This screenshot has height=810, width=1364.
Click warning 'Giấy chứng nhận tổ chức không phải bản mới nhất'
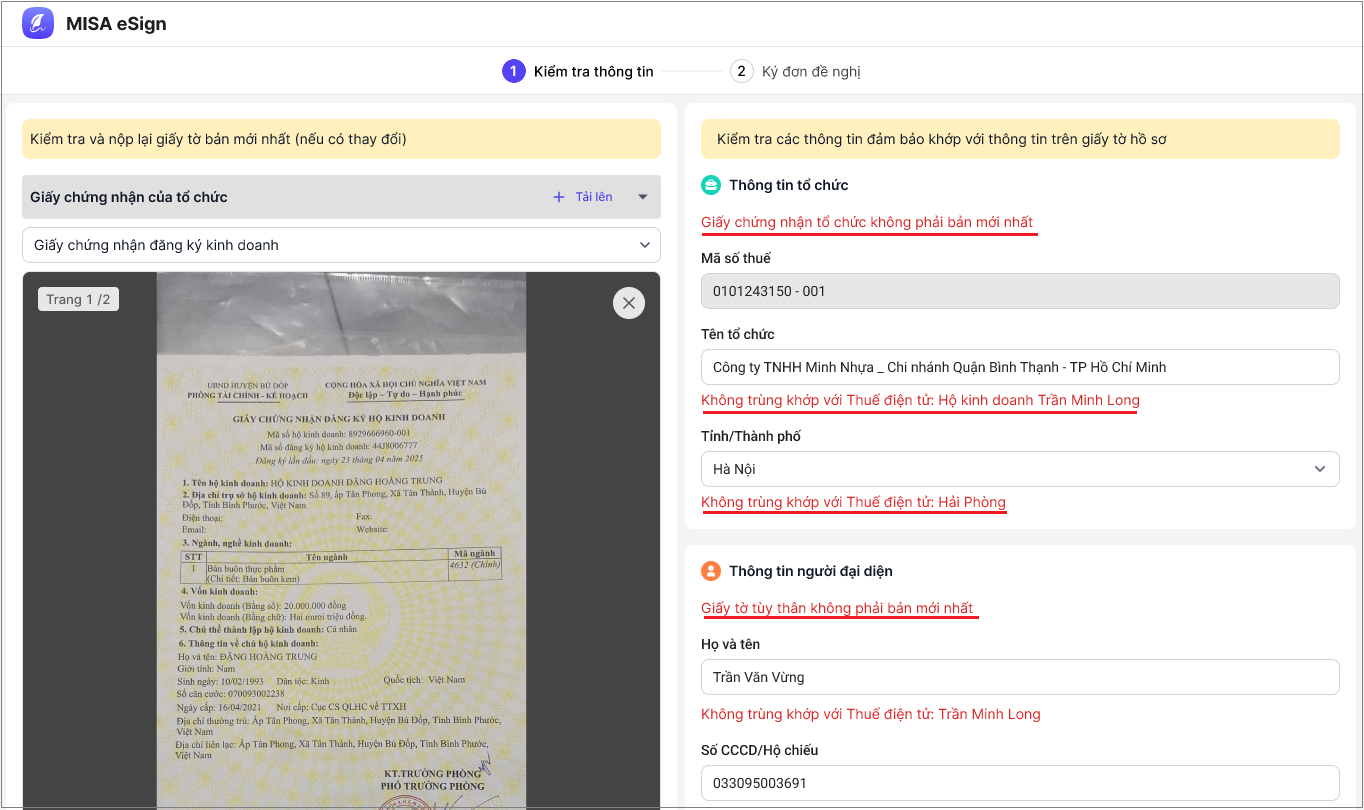867,222
